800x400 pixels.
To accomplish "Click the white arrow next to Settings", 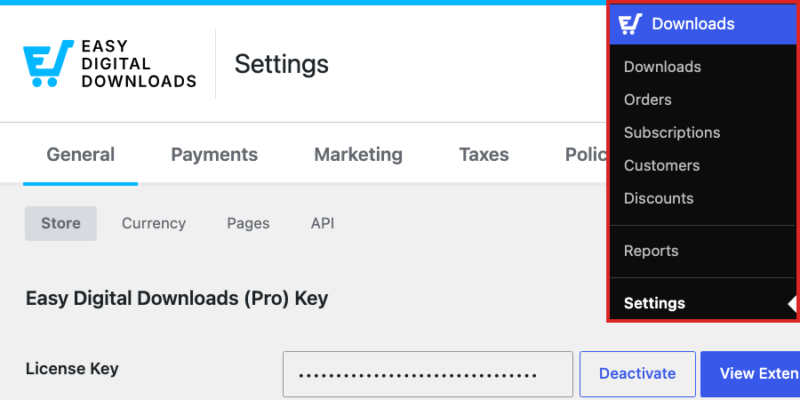I will point(792,304).
